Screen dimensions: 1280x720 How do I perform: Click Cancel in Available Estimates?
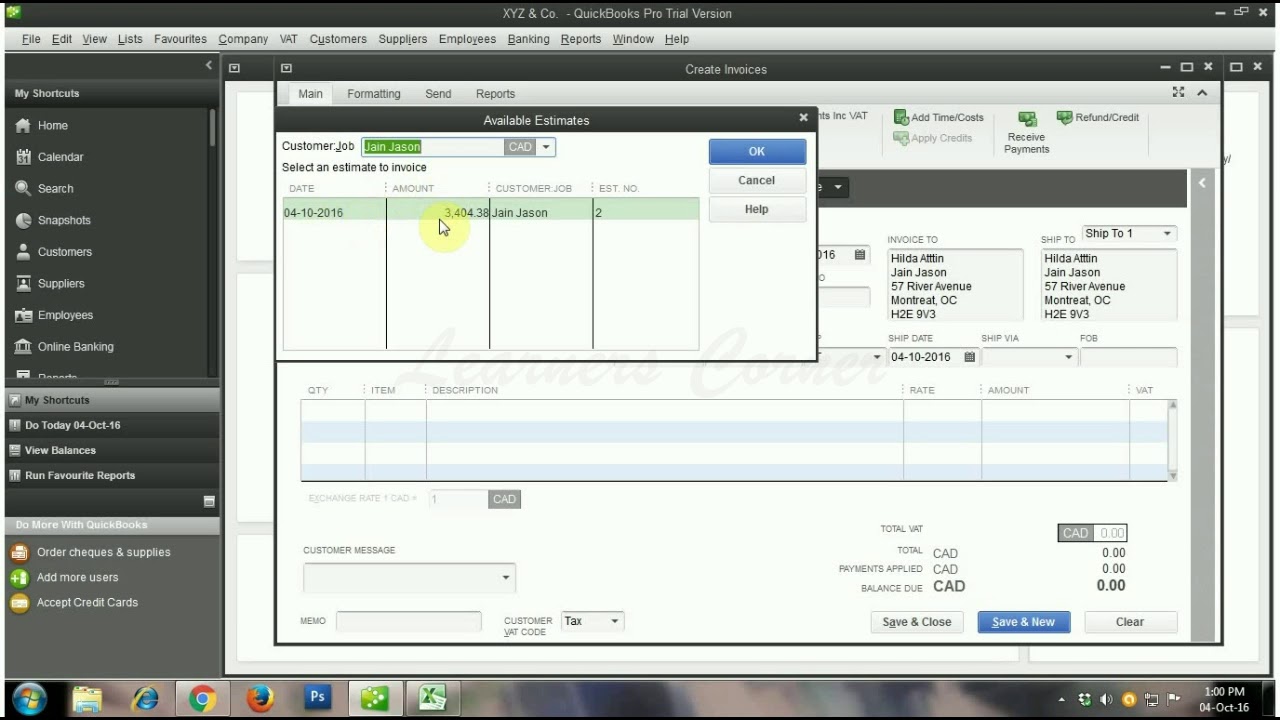coord(757,180)
